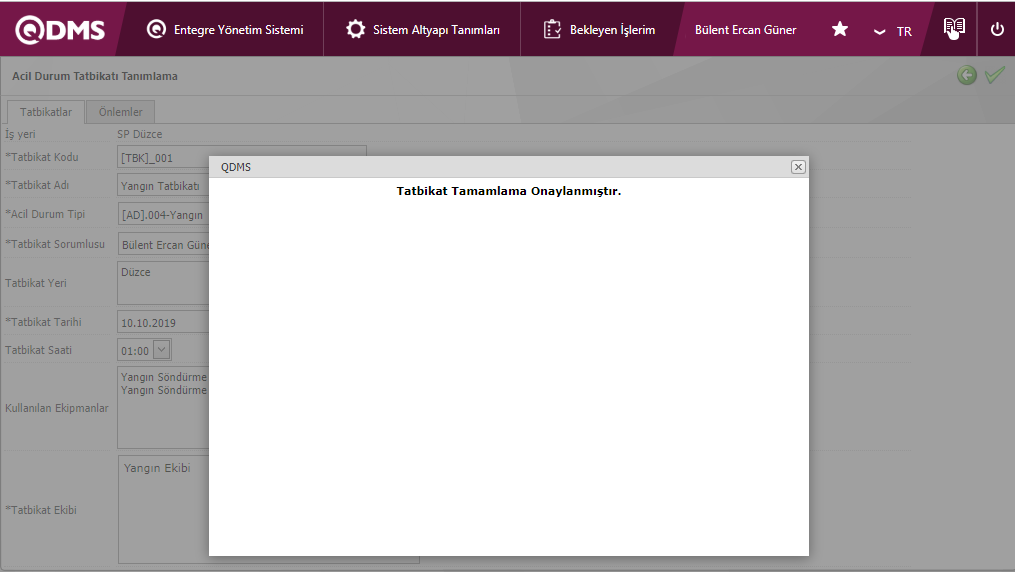Click the QDMS logo in header
The image size is (1015, 572).
coord(60,30)
